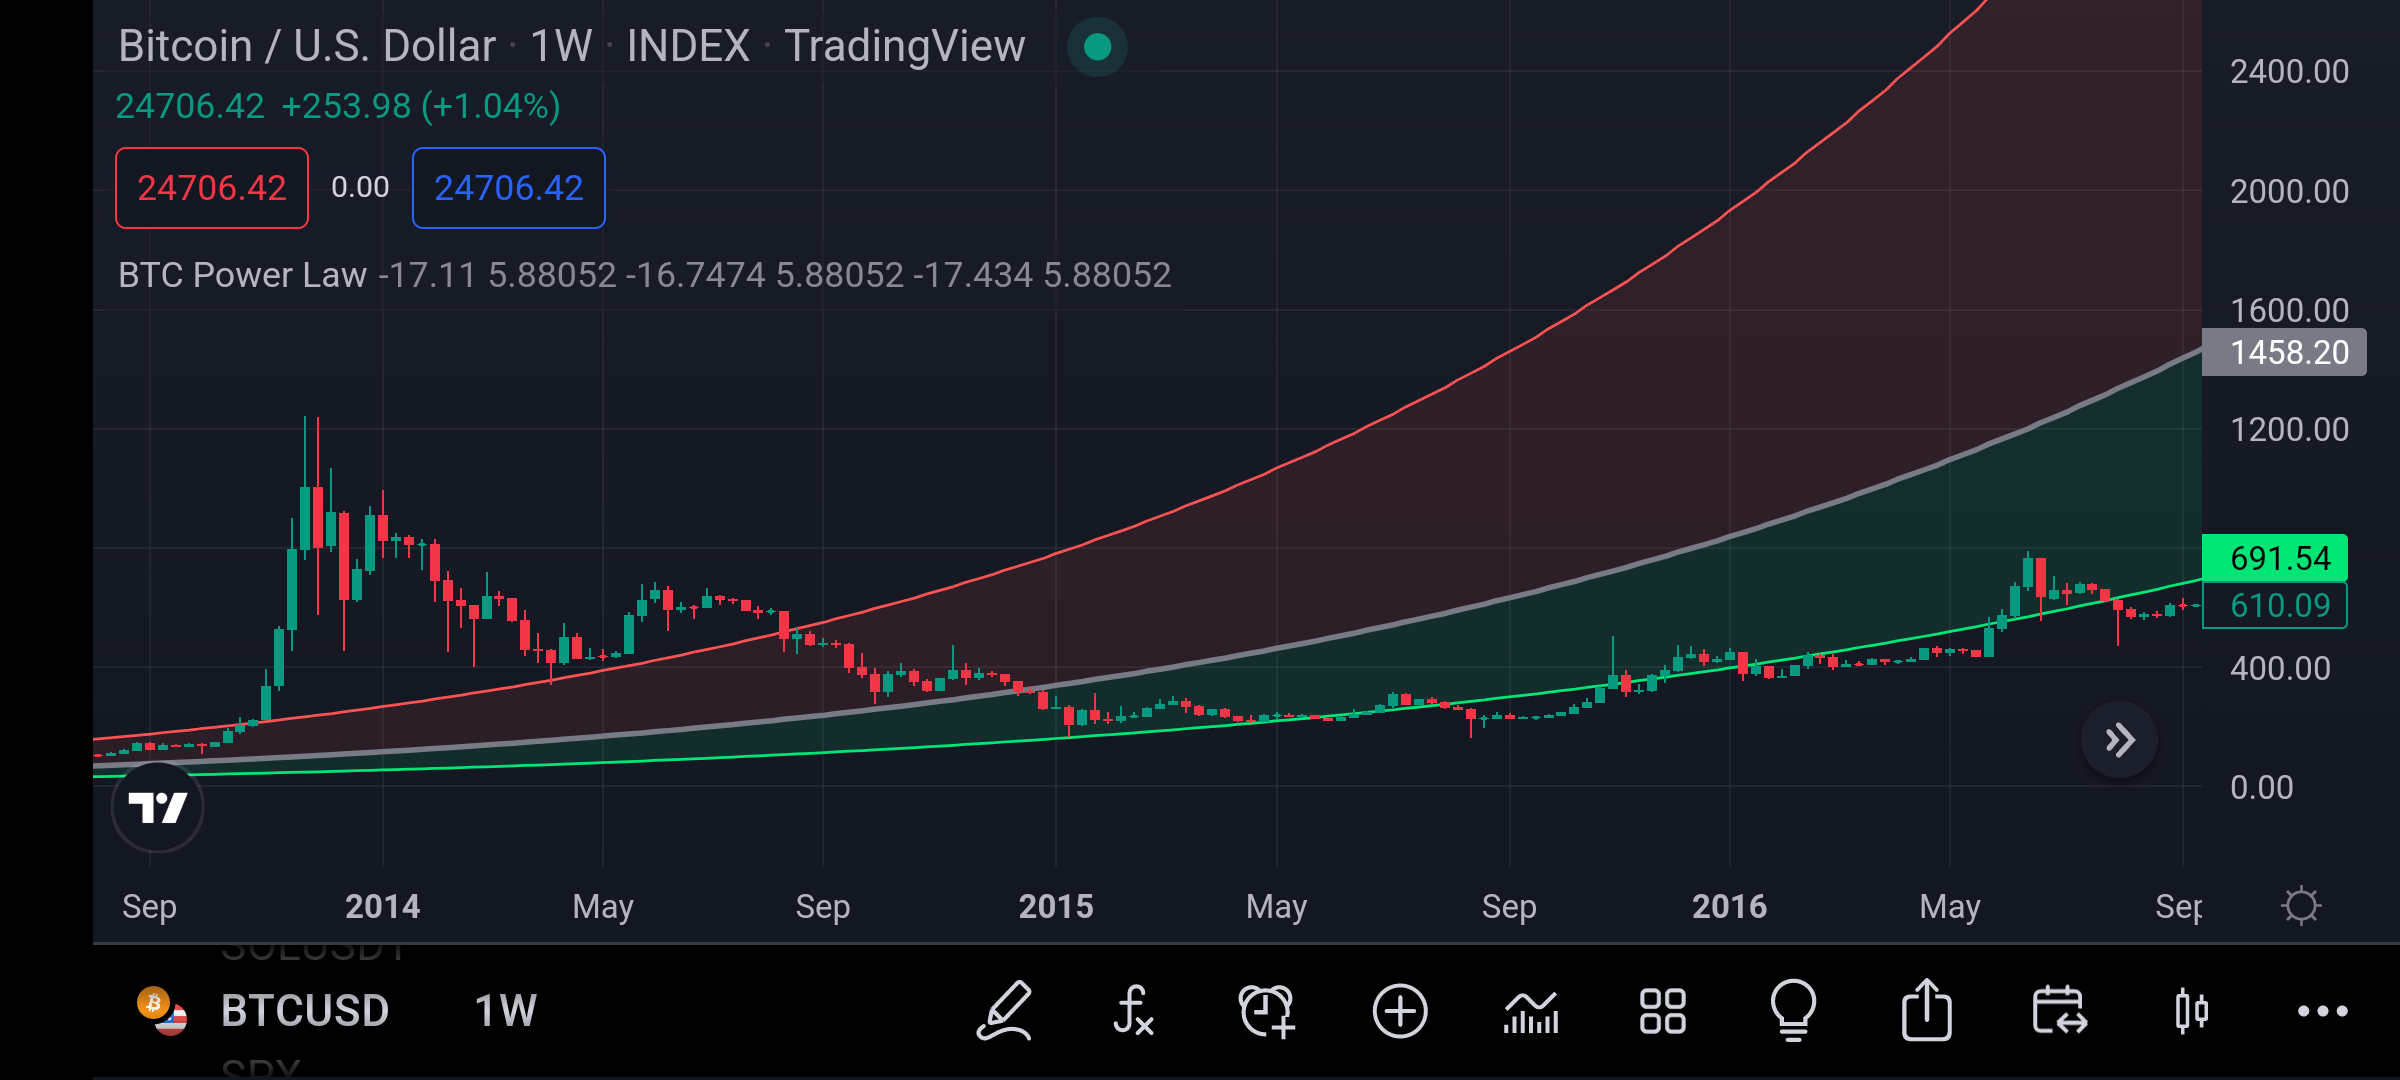Image resolution: width=2400 pixels, height=1080 pixels.
Task: Toggle the green market status dot
Action: pos(1097,47)
